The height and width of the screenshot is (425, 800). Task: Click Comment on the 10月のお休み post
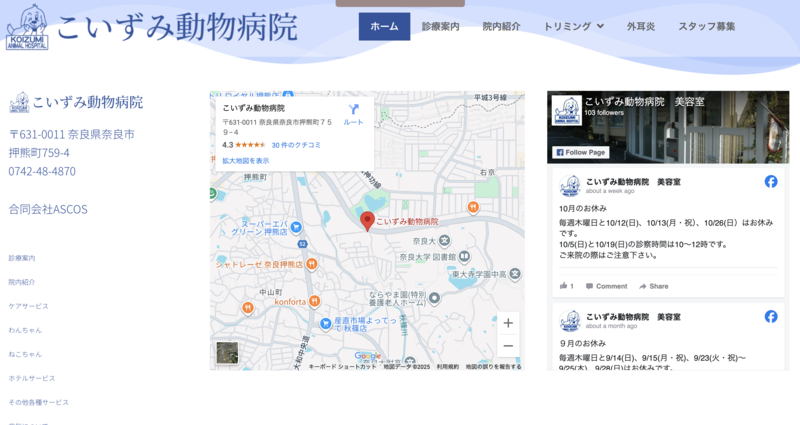[606, 286]
